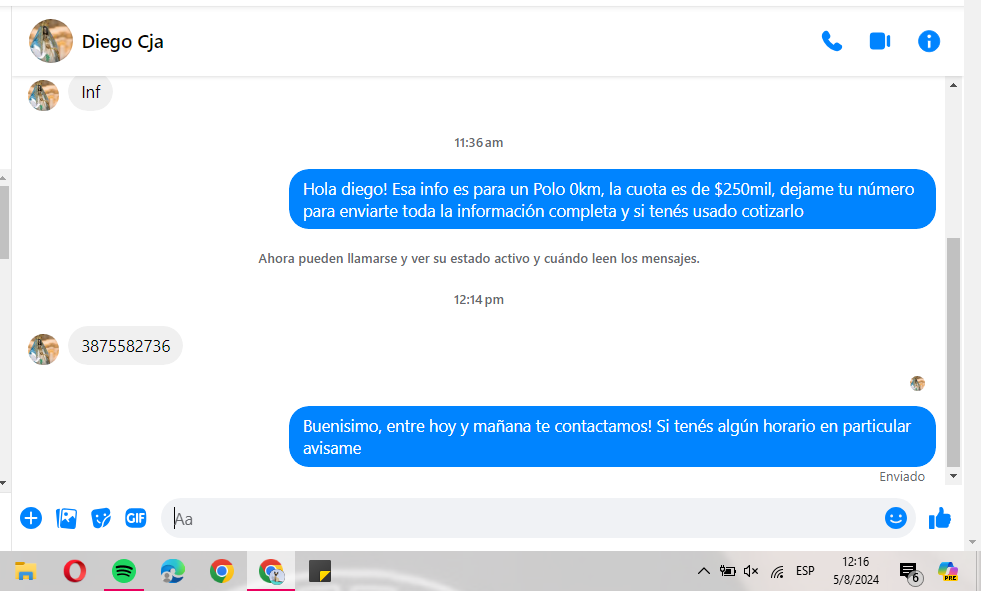This screenshot has height=591, width=981.
Task: Attach a photo or file
Action: click(67, 518)
